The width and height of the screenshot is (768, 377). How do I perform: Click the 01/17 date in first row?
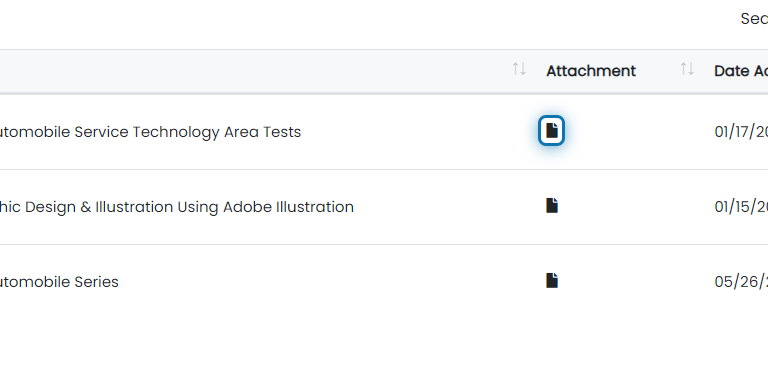click(741, 132)
